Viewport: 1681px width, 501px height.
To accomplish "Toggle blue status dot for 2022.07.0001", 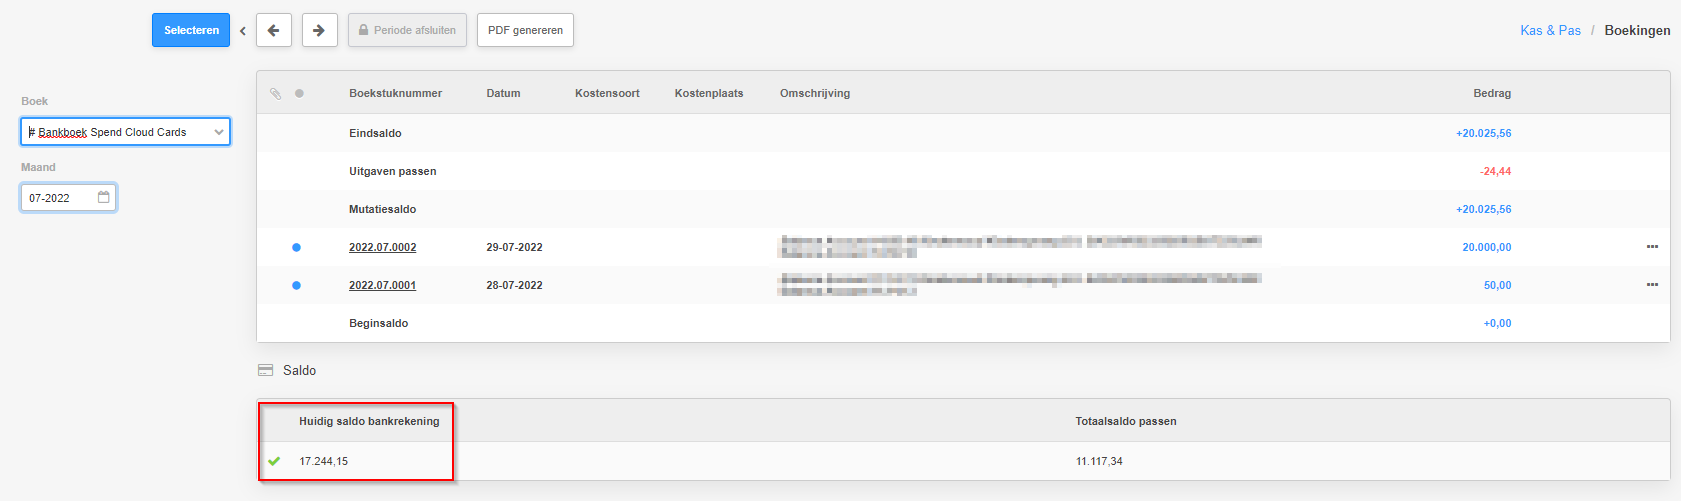I will point(296,285).
